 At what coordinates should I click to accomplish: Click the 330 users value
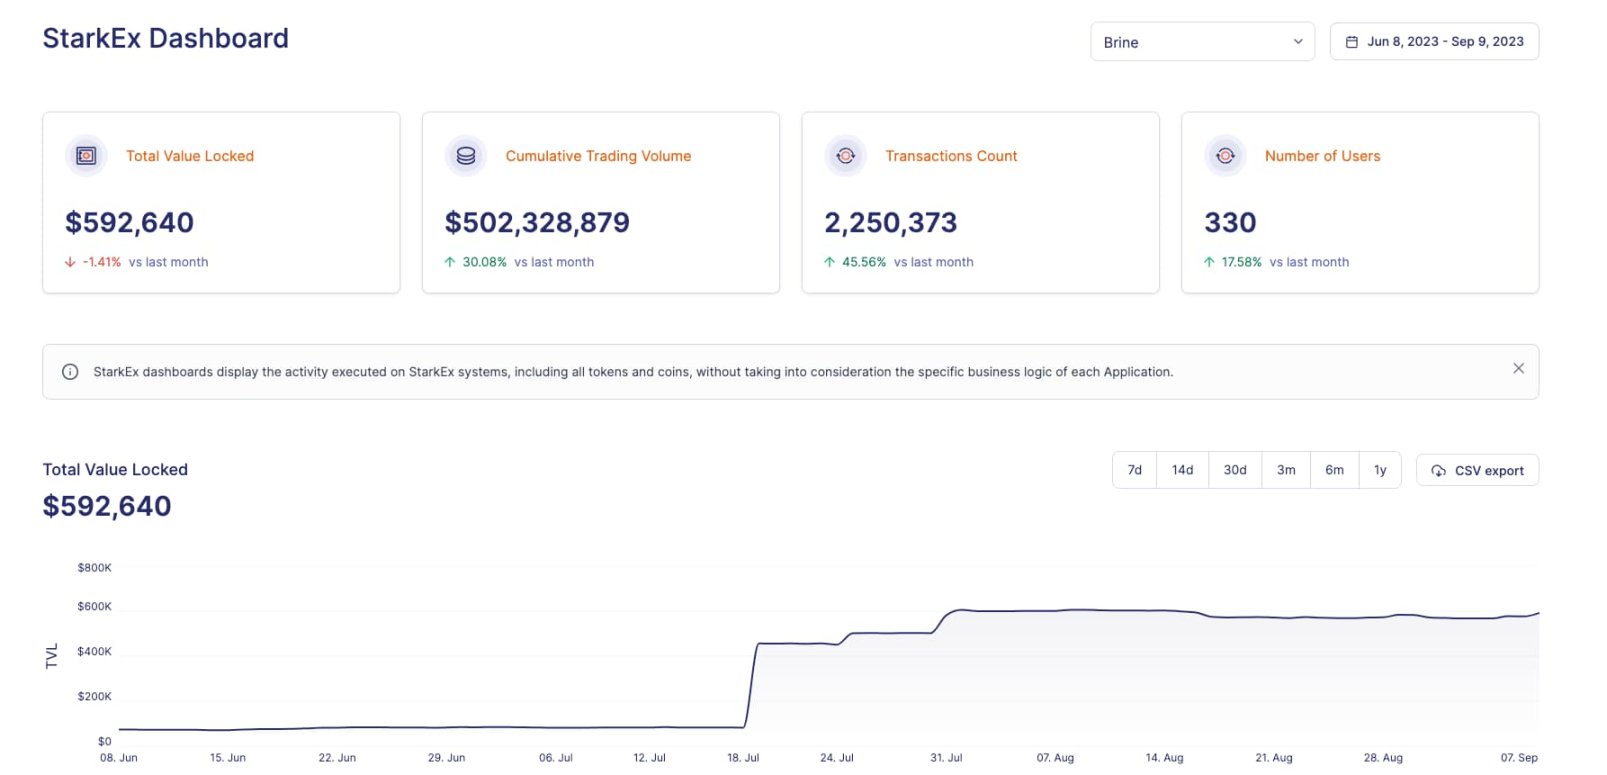click(x=1230, y=222)
